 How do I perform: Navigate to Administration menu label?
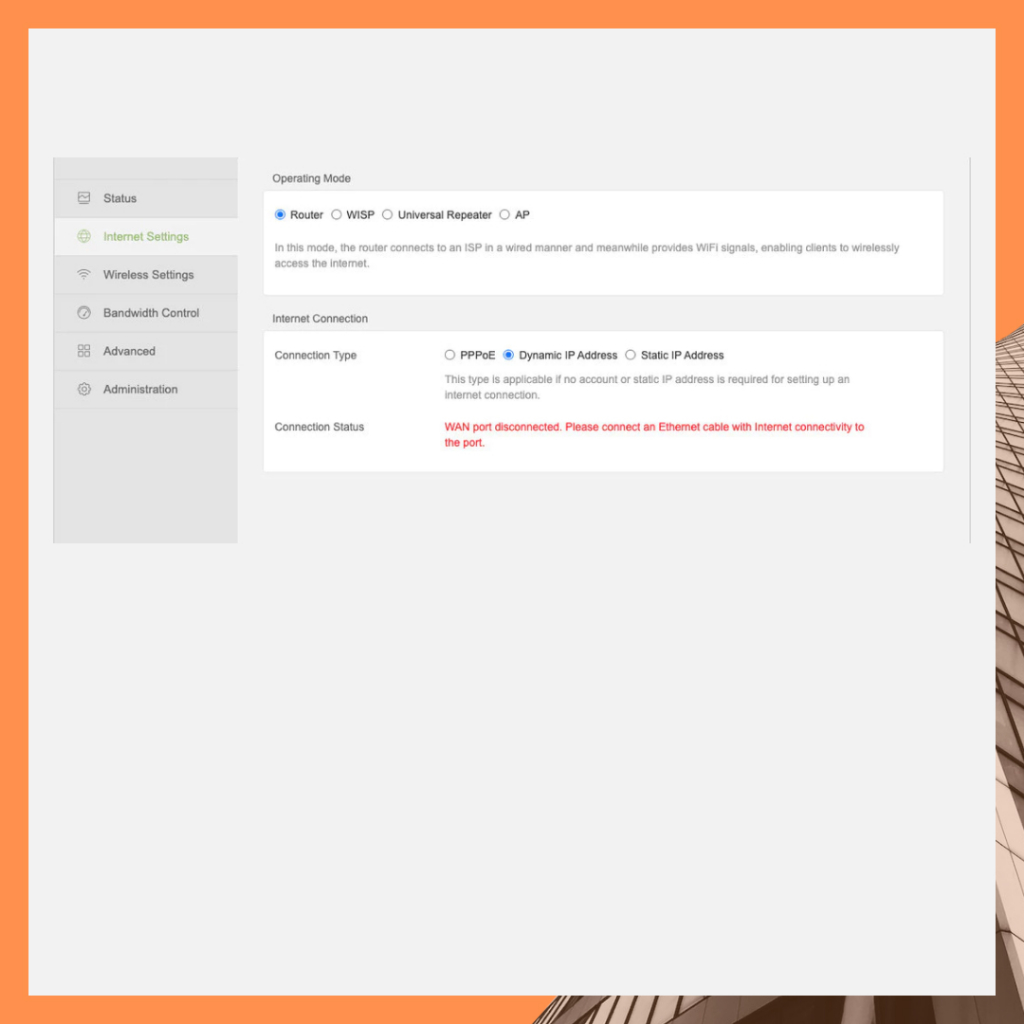[140, 389]
